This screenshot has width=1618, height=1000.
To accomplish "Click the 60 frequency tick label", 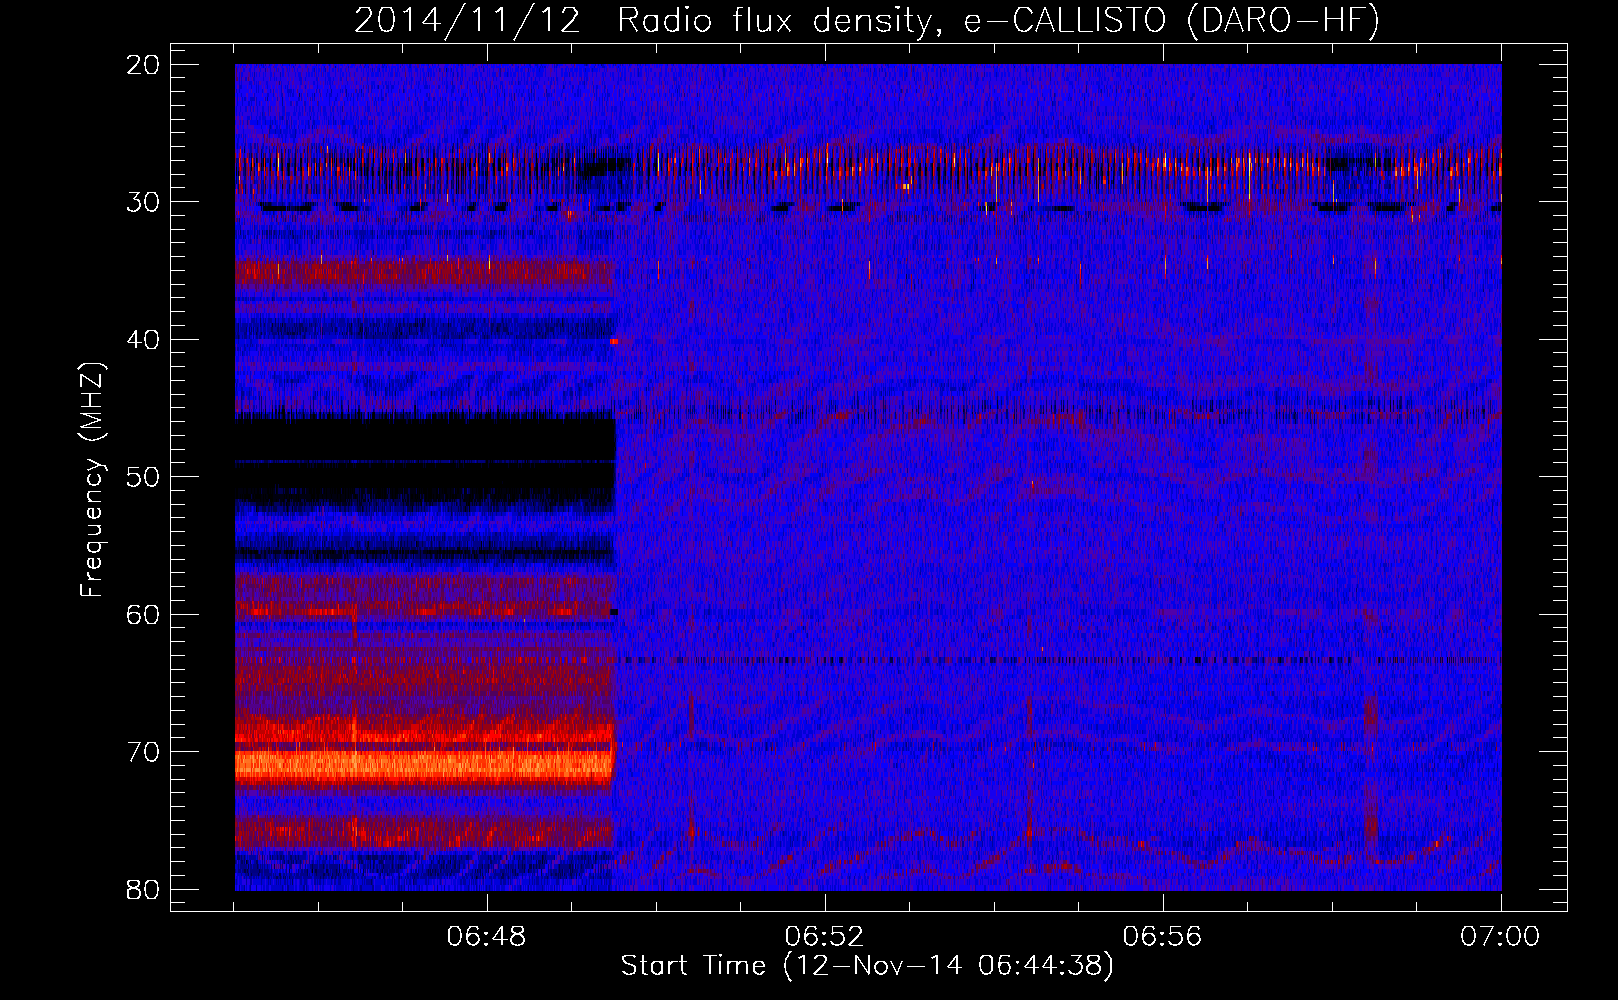I will [144, 615].
